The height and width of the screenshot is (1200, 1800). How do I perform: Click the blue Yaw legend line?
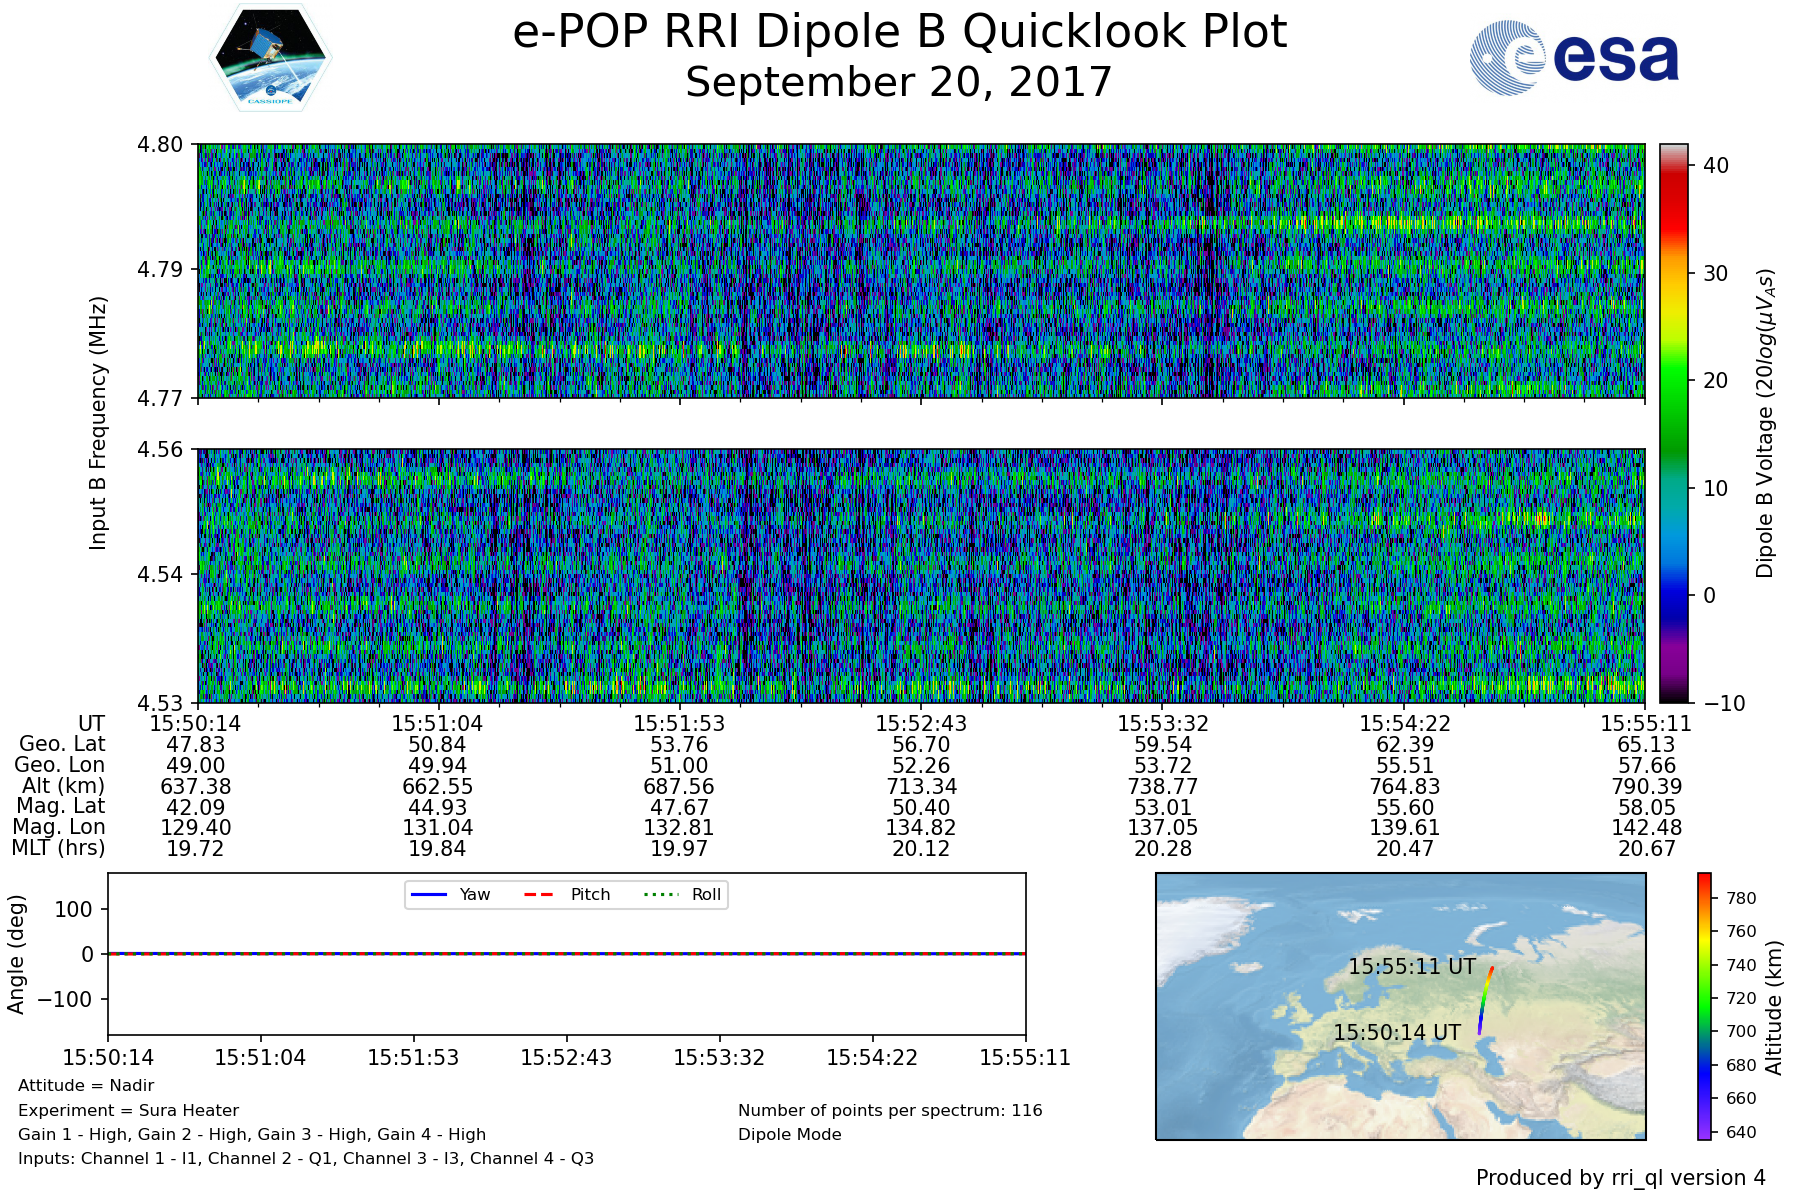tap(428, 894)
